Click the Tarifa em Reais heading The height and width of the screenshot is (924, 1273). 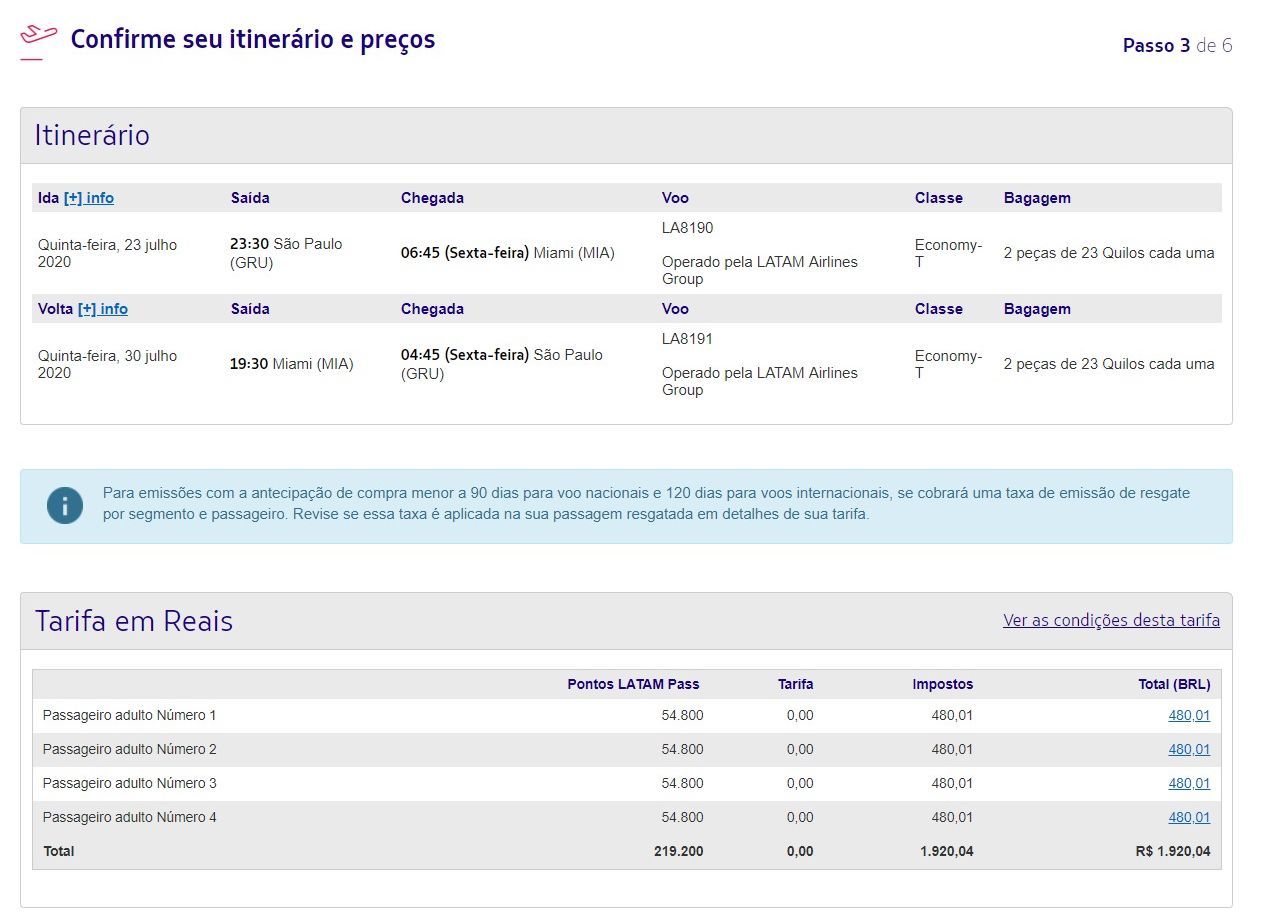coord(134,621)
